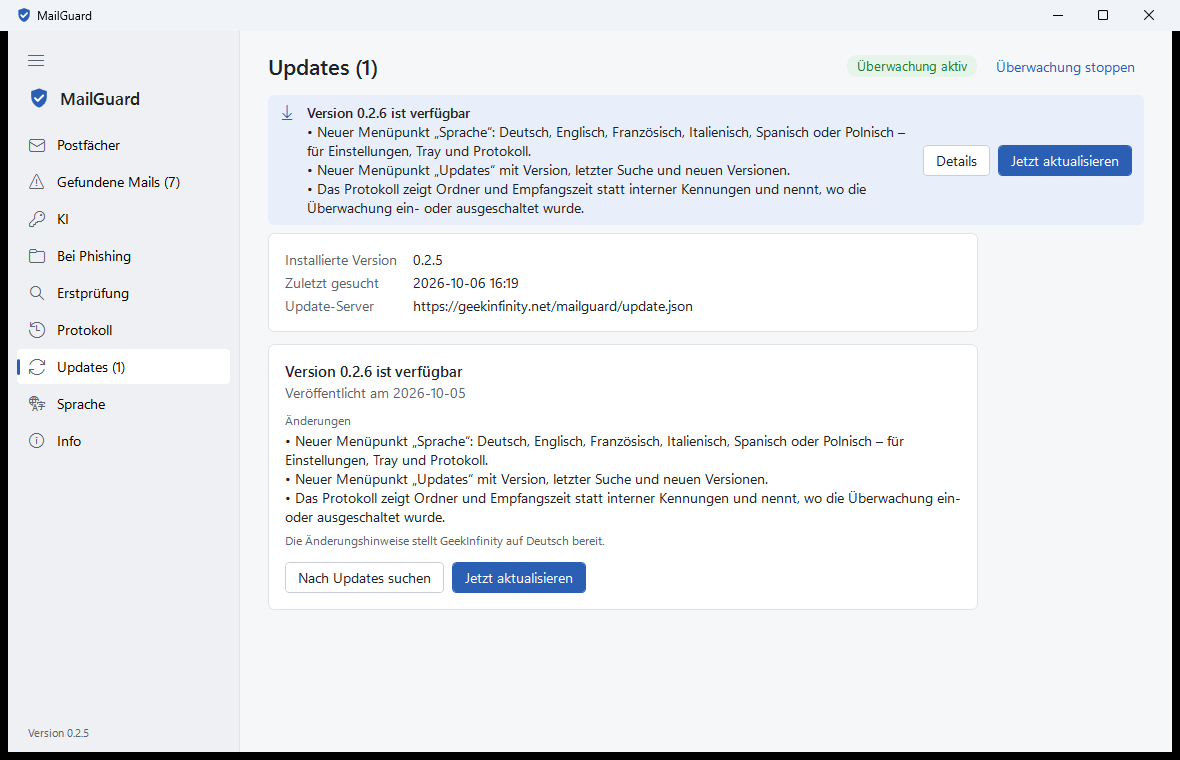Click the Änderungen section label
The width and height of the screenshot is (1180, 760).
pyautogui.click(x=318, y=421)
